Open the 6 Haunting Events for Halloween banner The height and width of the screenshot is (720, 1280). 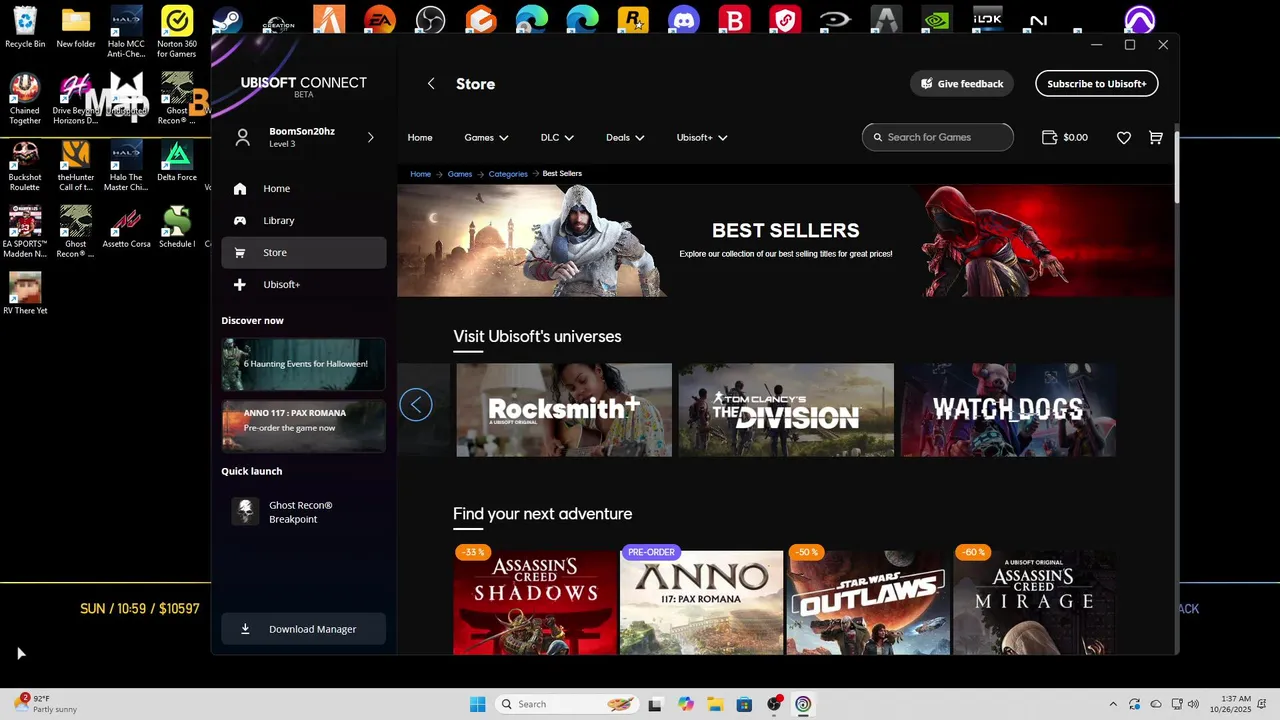(303, 364)
